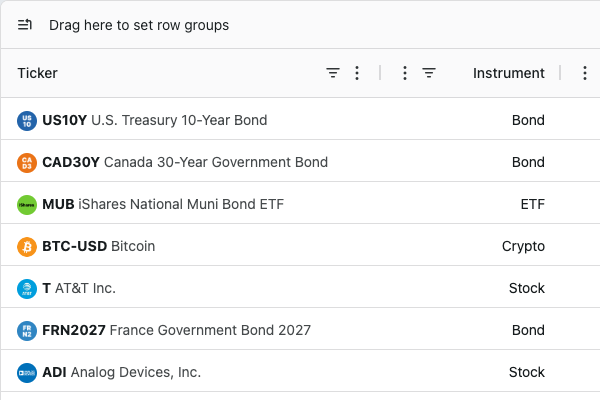Select the FRN2027 France Government Bond row
Viewport: 600px width, 400px height.
300,330
